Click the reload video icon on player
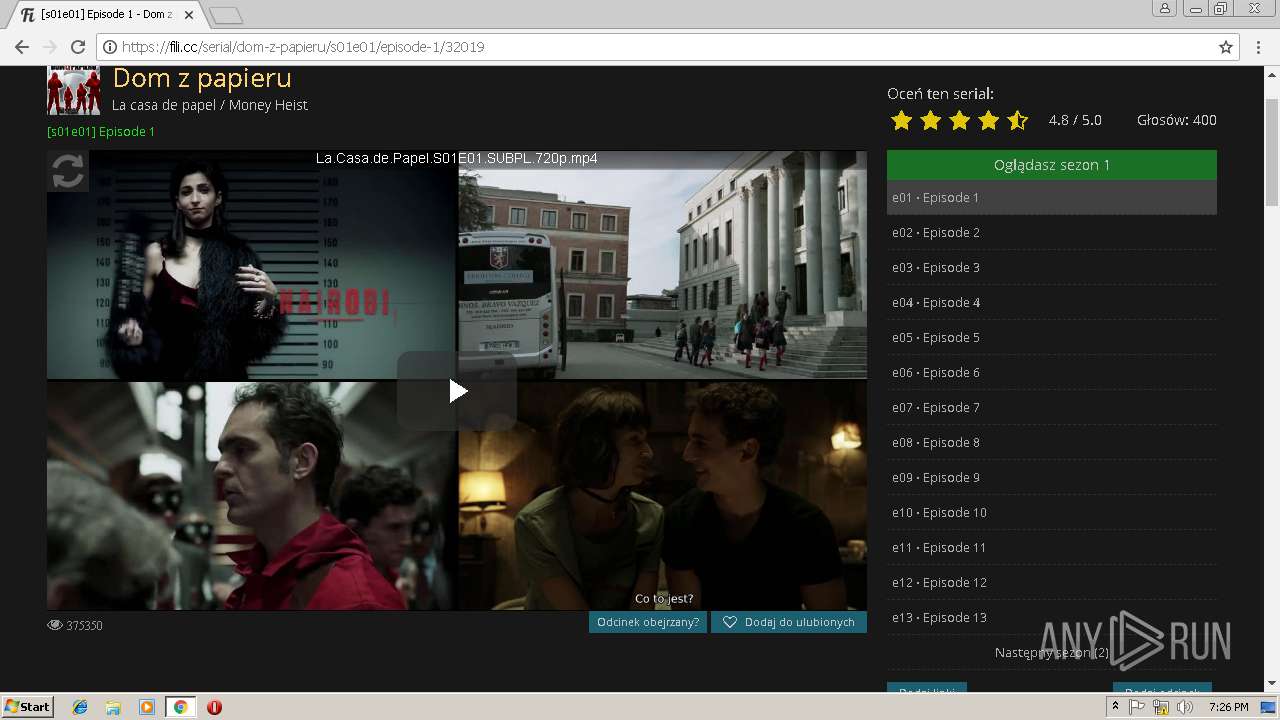This screenshot has height=720, width=1280. coord(68,171)
